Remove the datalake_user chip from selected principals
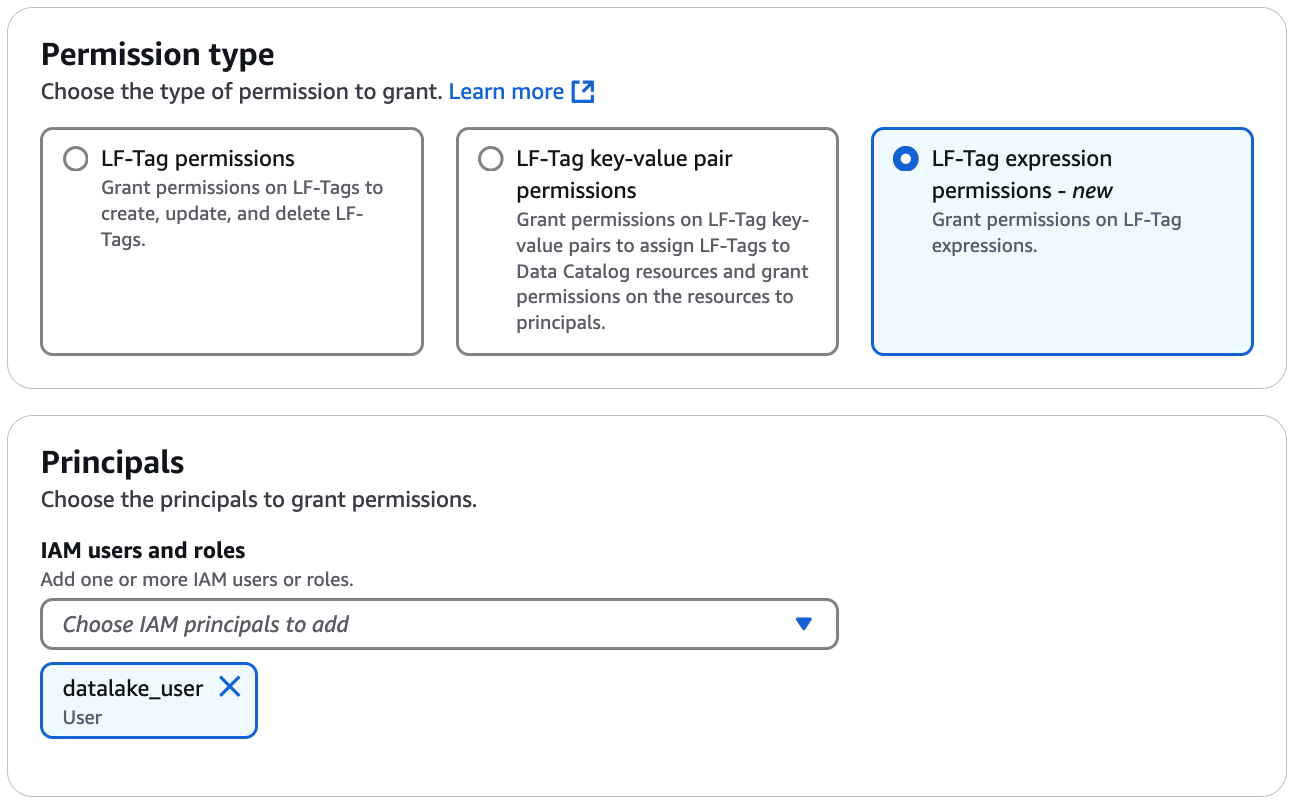1294x802 pixels. pyautogui.click(x=231, y=687)
